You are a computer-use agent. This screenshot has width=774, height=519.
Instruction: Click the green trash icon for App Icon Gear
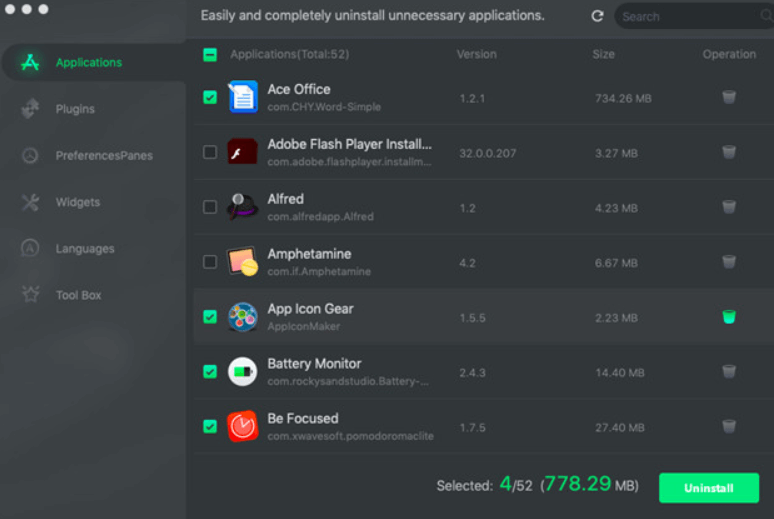[x=729, y=317]
